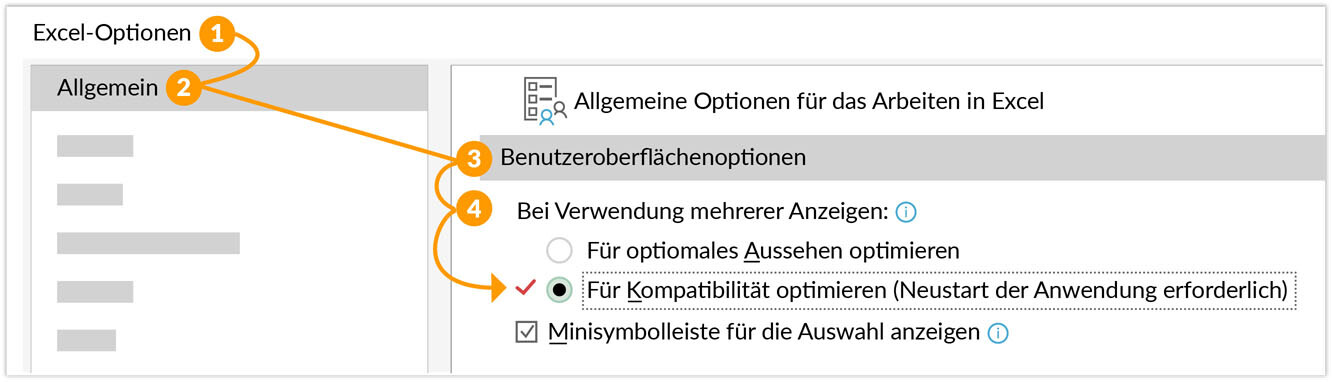Click the orange step 1 marker
Screen dimensions: 1332x382
pos(216,34)
